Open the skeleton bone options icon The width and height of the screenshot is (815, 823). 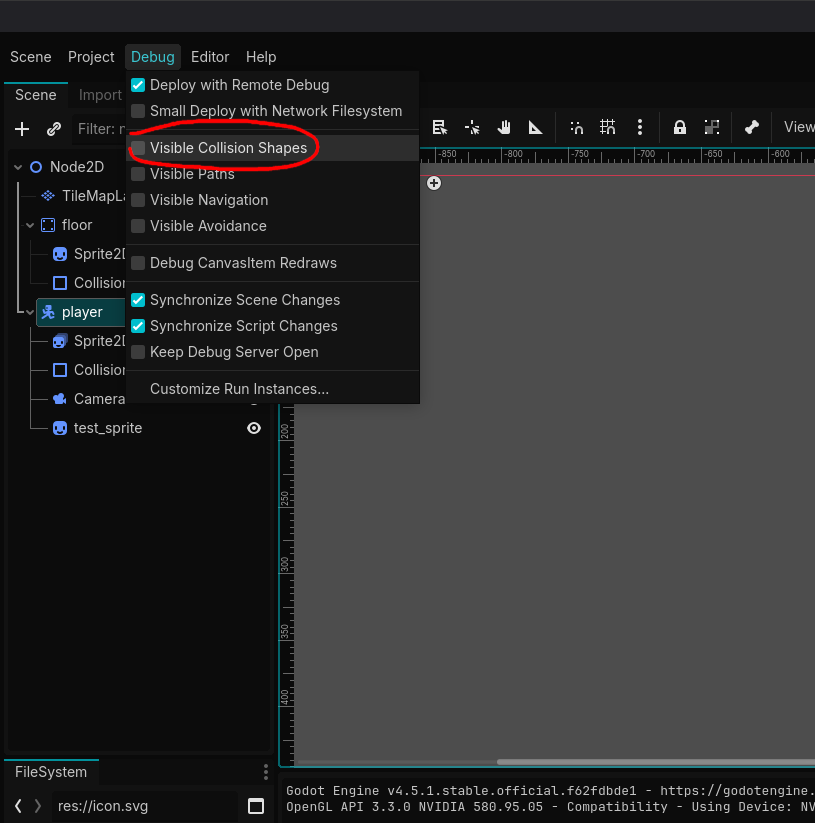(x=752, y=127)
